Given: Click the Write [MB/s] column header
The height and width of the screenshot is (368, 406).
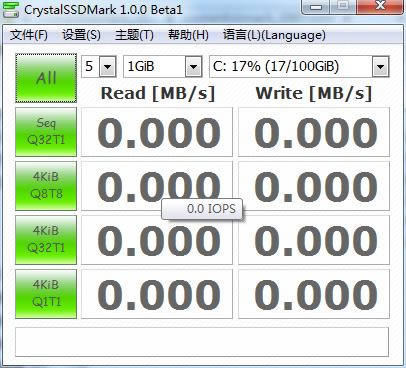Looking at the screenshot, I should pos(314,93).
